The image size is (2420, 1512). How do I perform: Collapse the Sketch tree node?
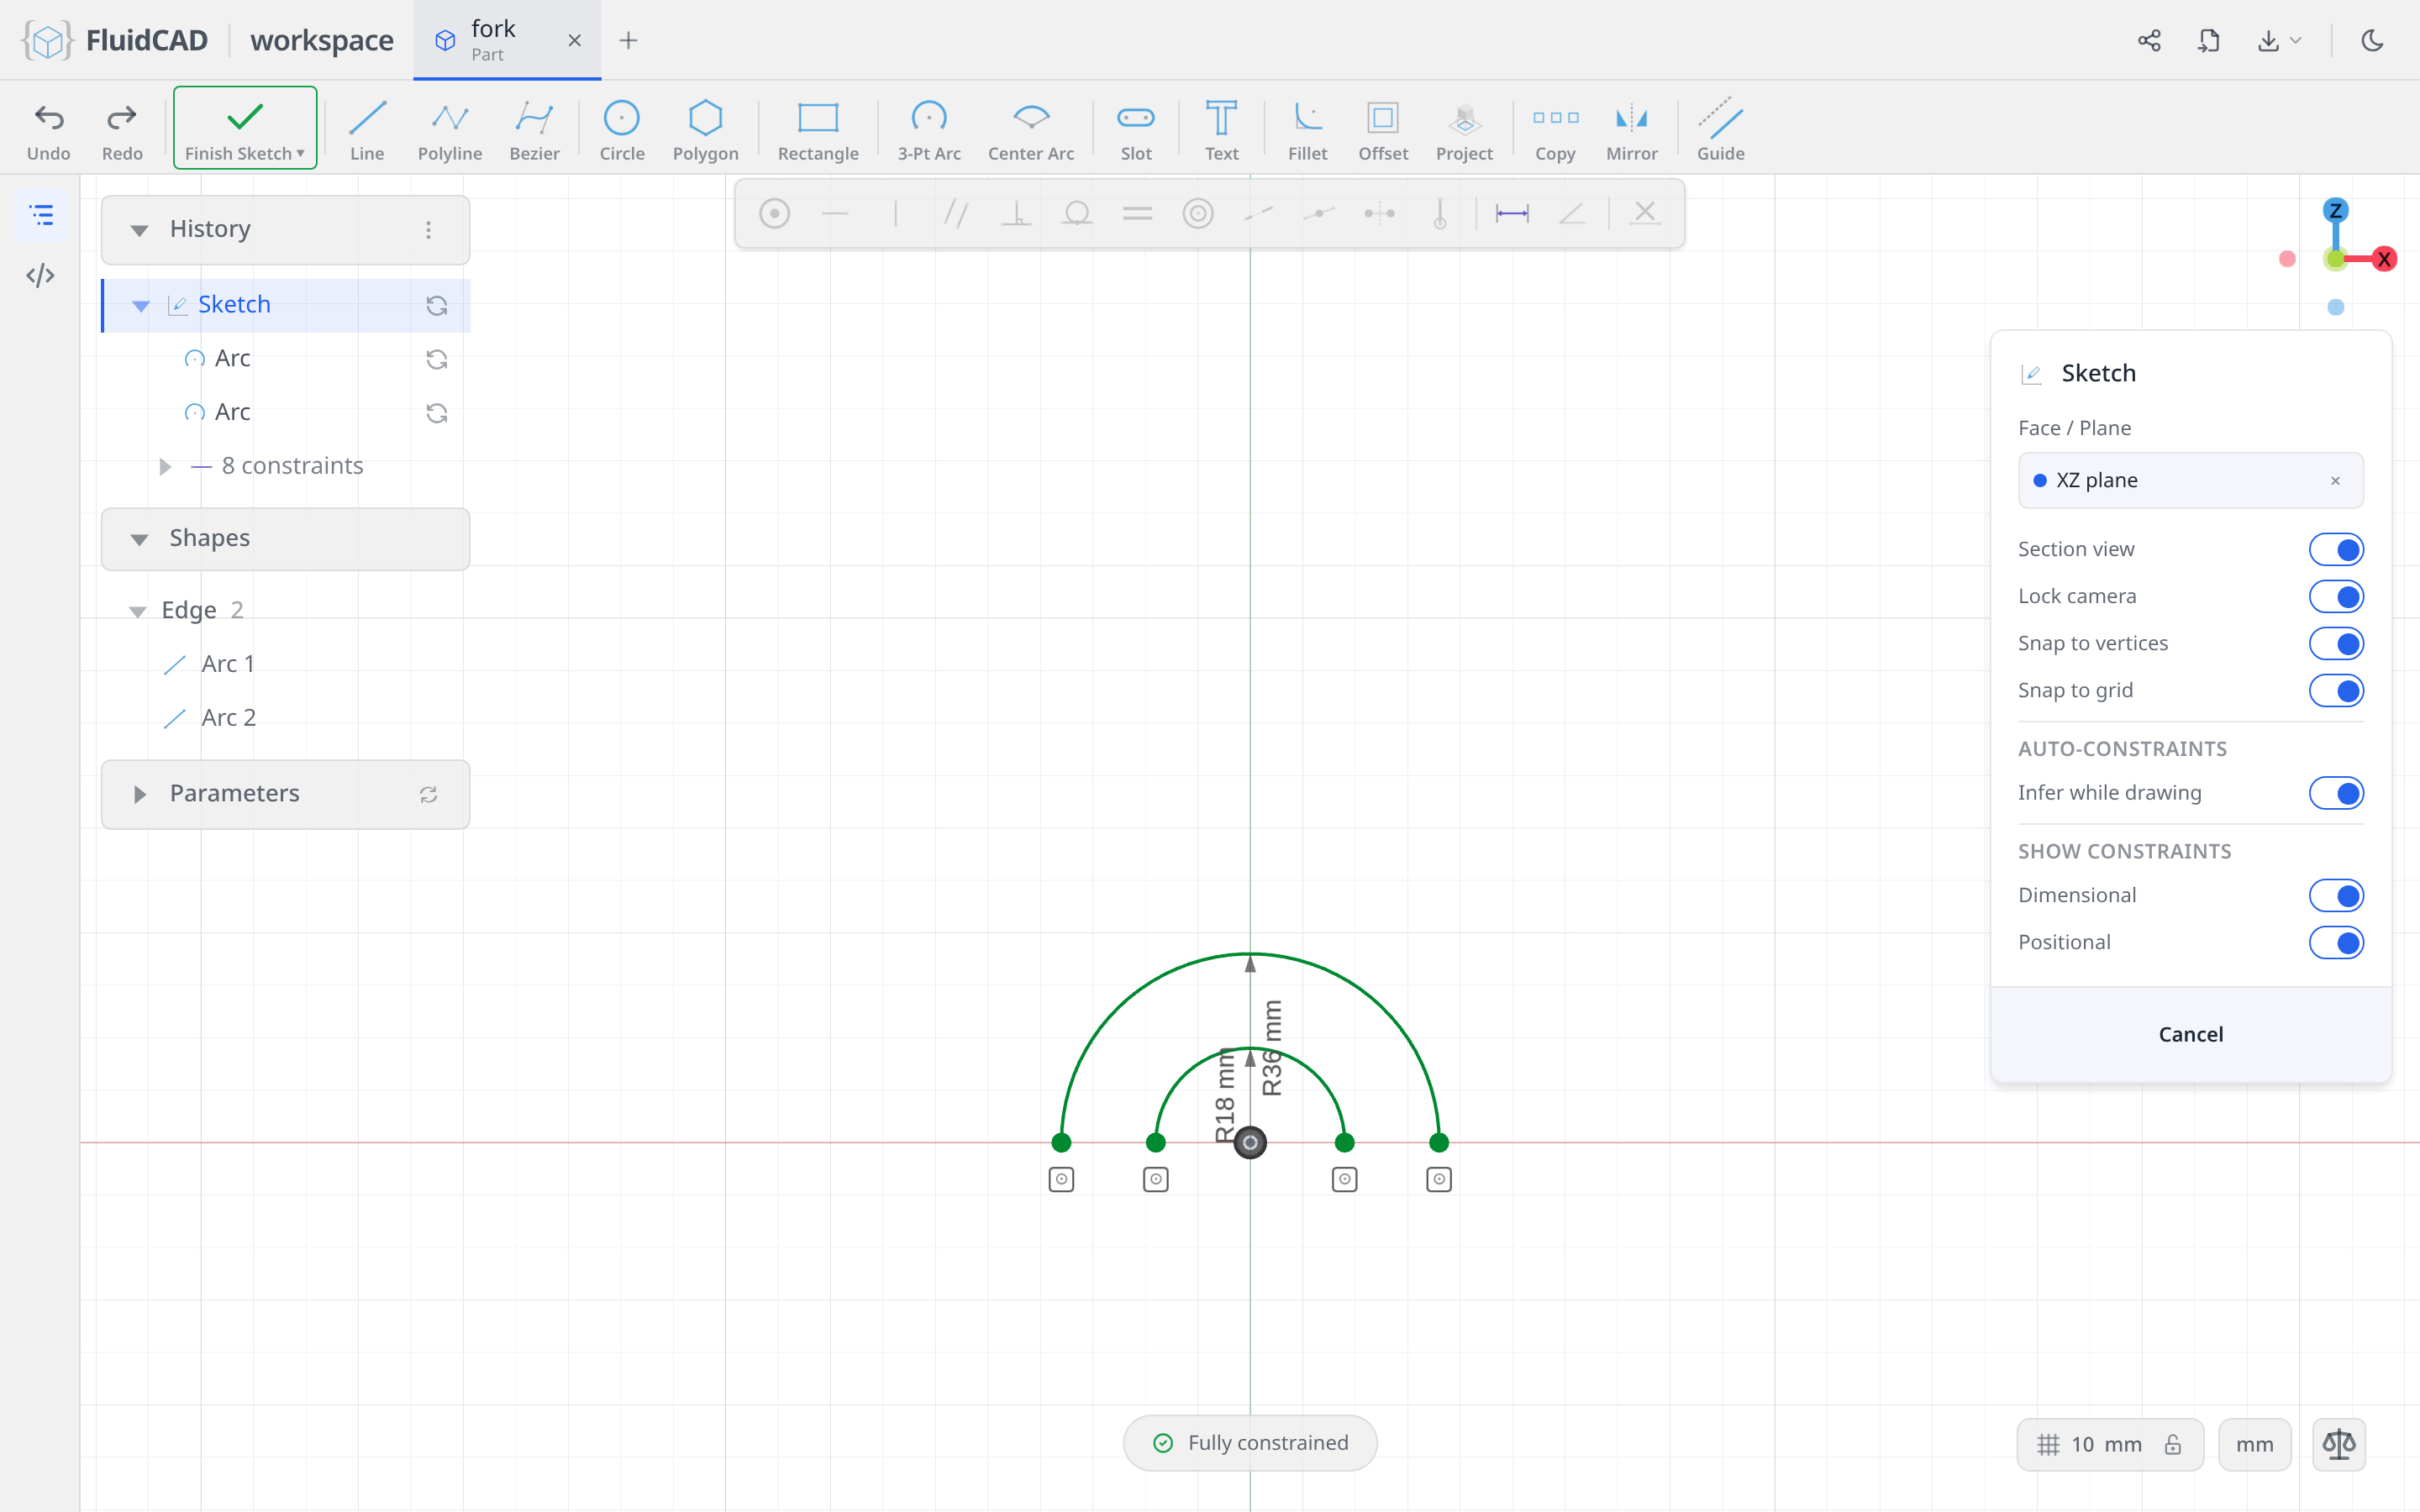[141, 305]
